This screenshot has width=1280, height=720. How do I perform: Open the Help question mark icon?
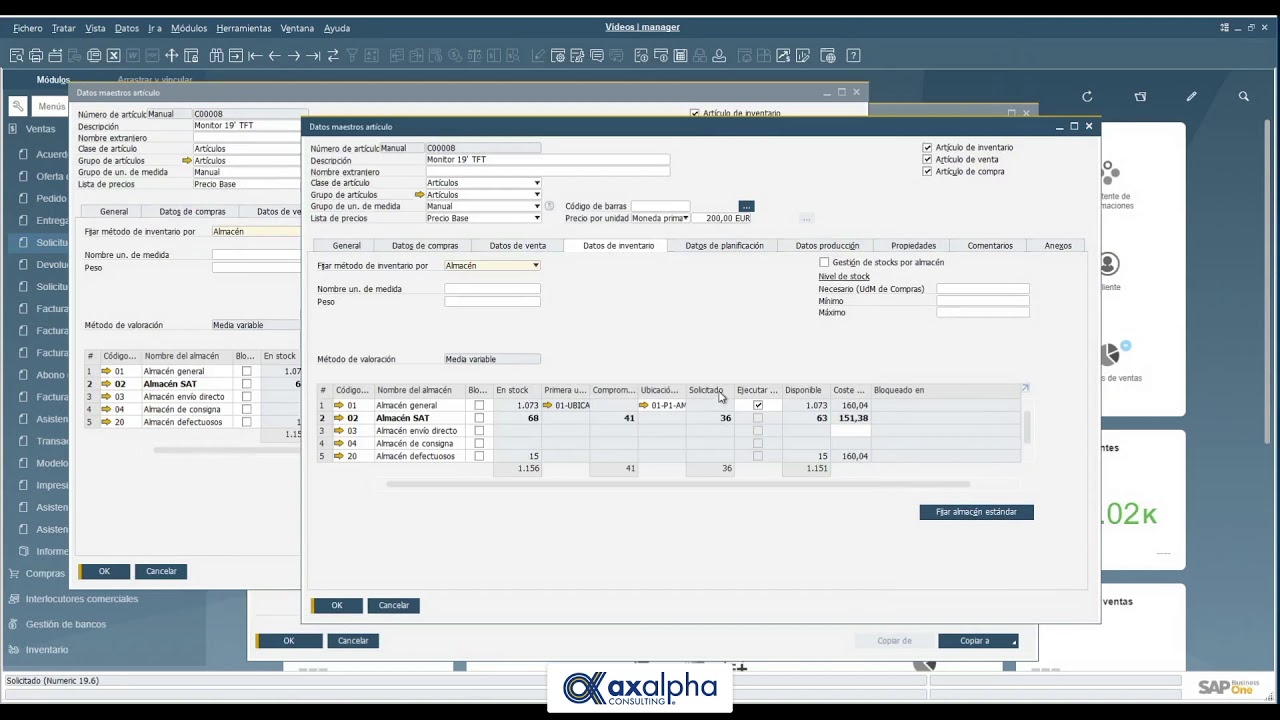(x=853, y=56)
